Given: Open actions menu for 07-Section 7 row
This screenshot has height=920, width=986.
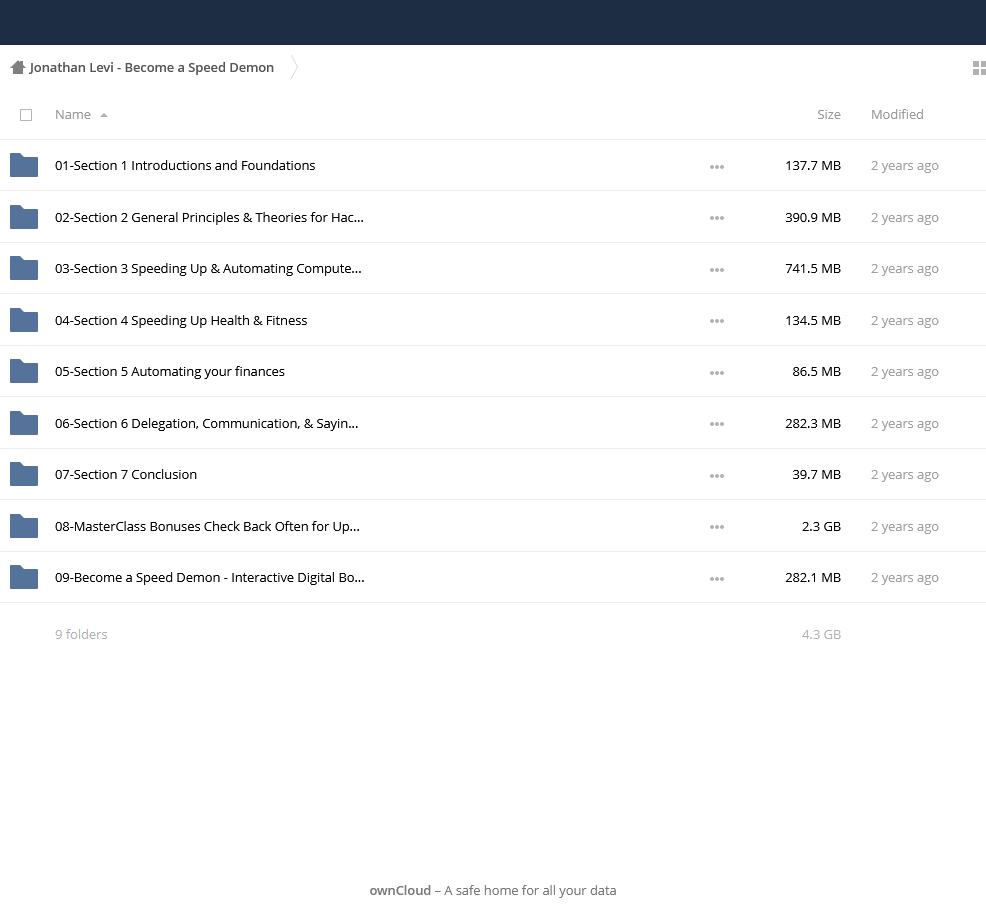Looking at the screenshot, I should pos(717,476).
